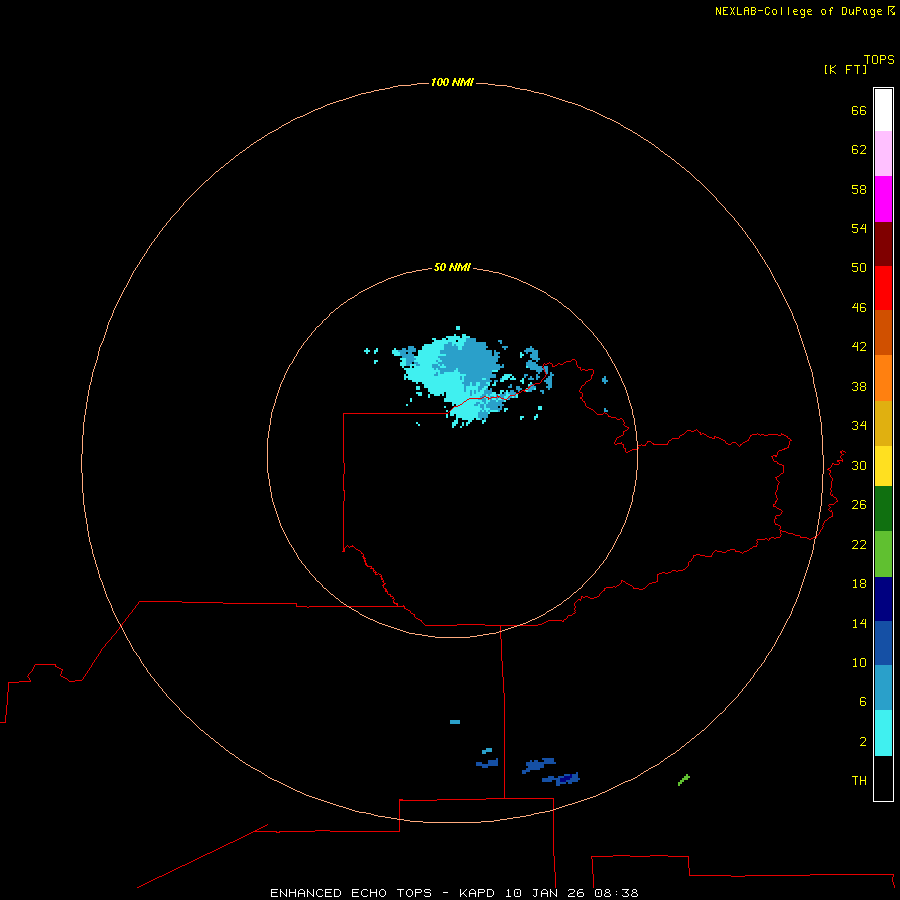Click the [K FT] units label

coord(845,69)
